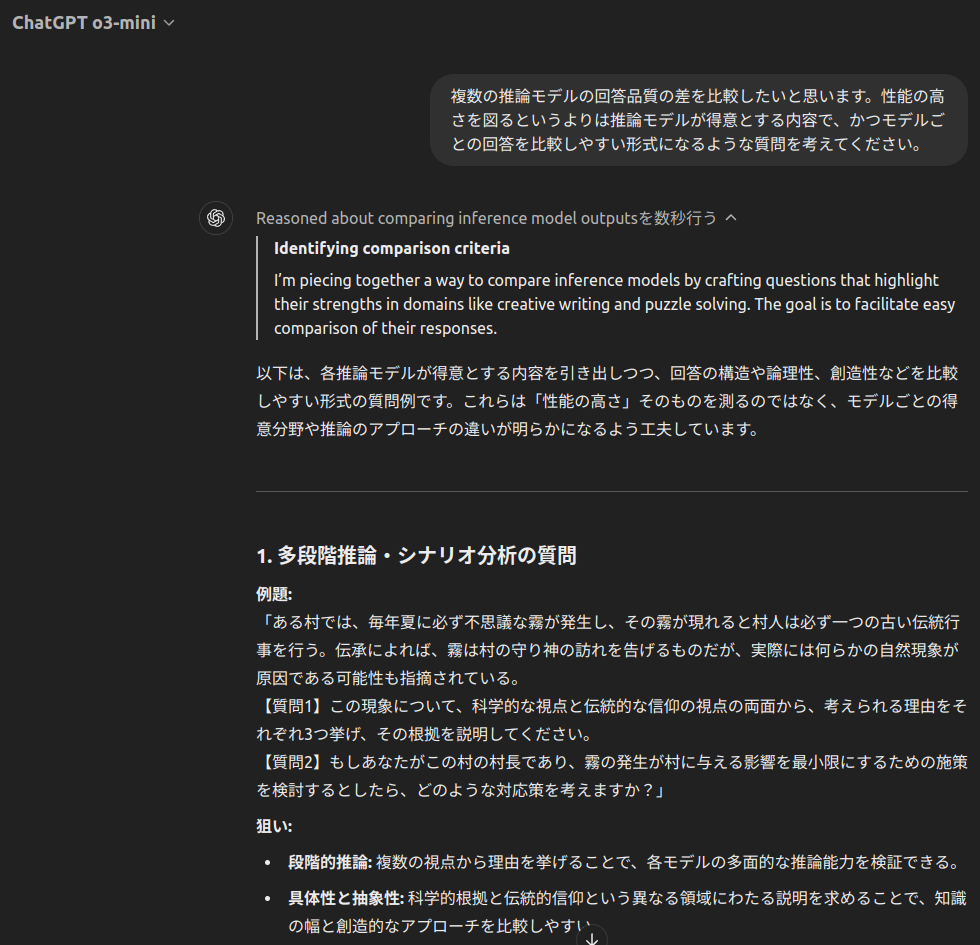Open the ChatGPT o3-mini model selector
The width and height of the screenshot is (980, 945).
[x=93, y=23]
